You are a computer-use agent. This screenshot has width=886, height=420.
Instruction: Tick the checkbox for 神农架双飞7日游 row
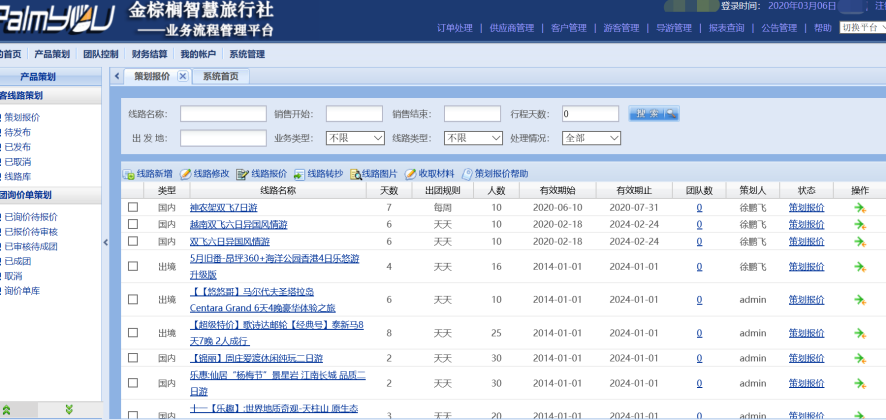click(x=133, y=208)
